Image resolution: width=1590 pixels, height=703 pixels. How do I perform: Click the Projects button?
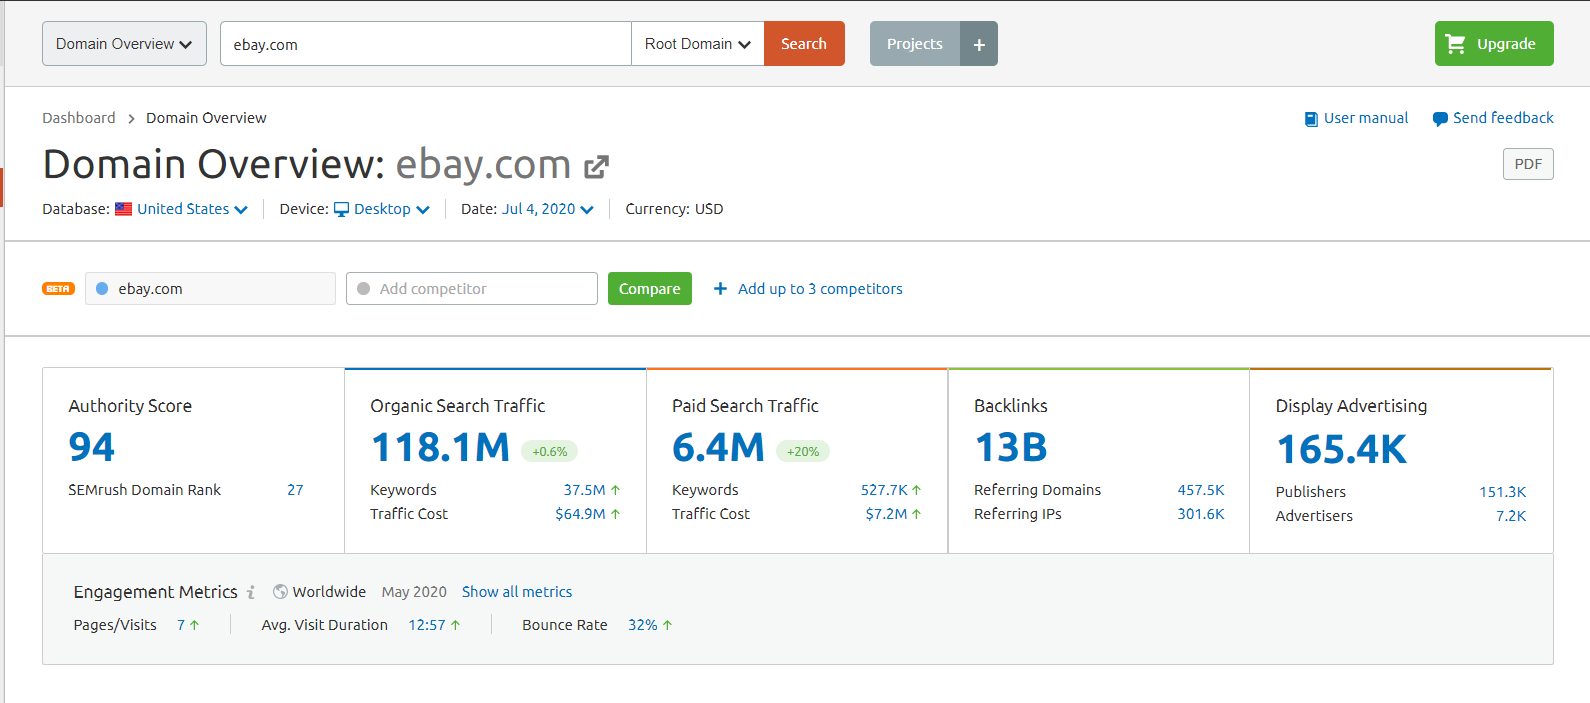[x=915, y=44]
